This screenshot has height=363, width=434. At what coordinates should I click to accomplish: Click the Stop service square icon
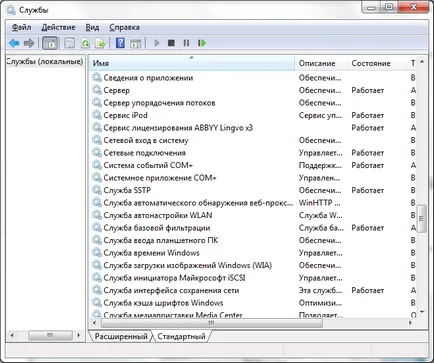pos(171,43)
